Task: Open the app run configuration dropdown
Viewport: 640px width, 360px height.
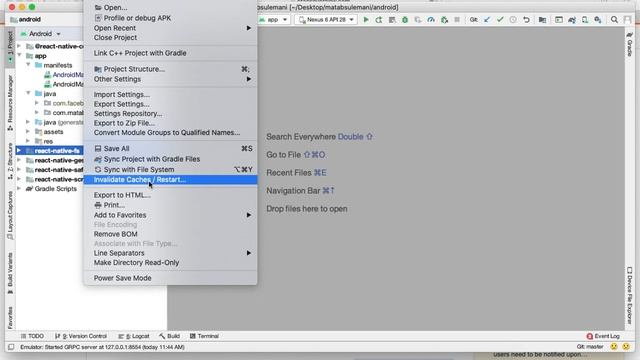Action: 273,20
